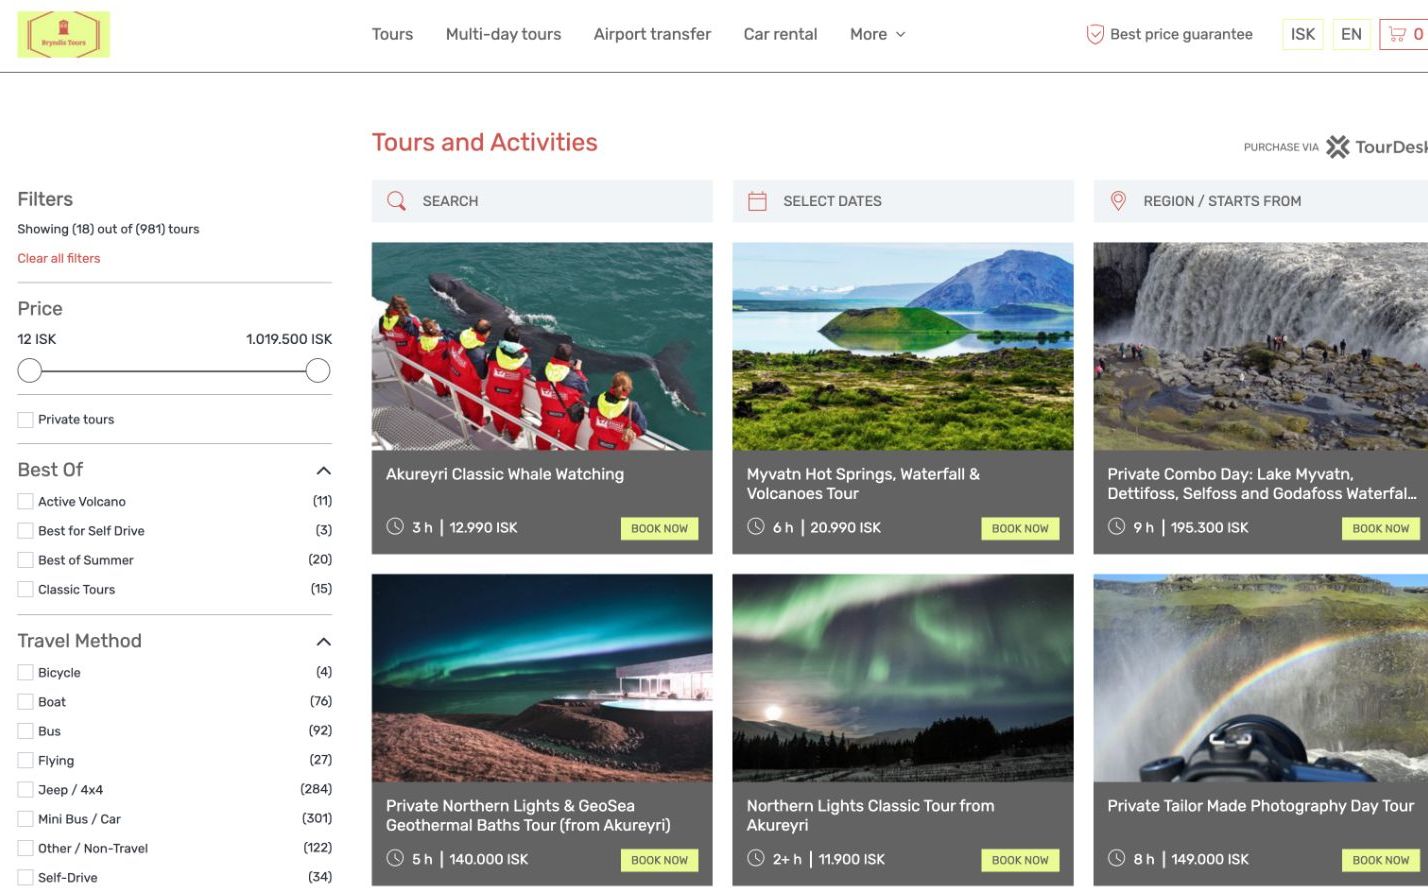Open Akureyri Classic Whale Watching title
The width and height of the screenshot is (1428, 893).
tap(505, 474)
